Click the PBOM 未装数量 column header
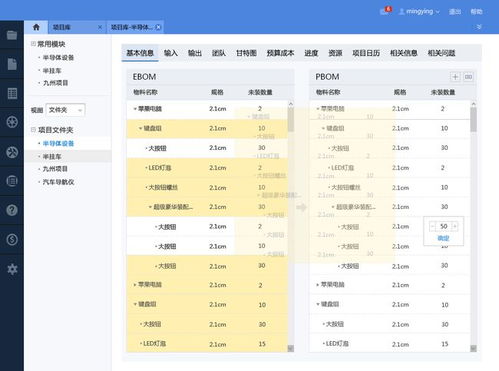499x371 pixels. (x=443, y=92)
